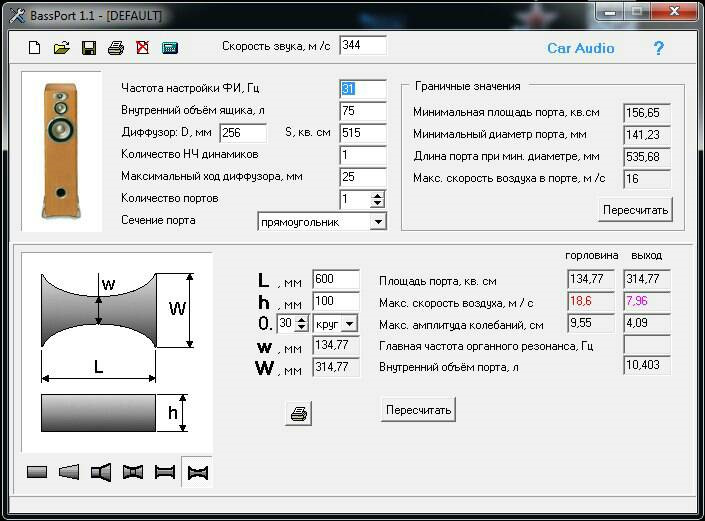The width and height of the screenshot is (705, 521).
Task: Click the W, мм field showing 314,77
Action: point(336,367)
